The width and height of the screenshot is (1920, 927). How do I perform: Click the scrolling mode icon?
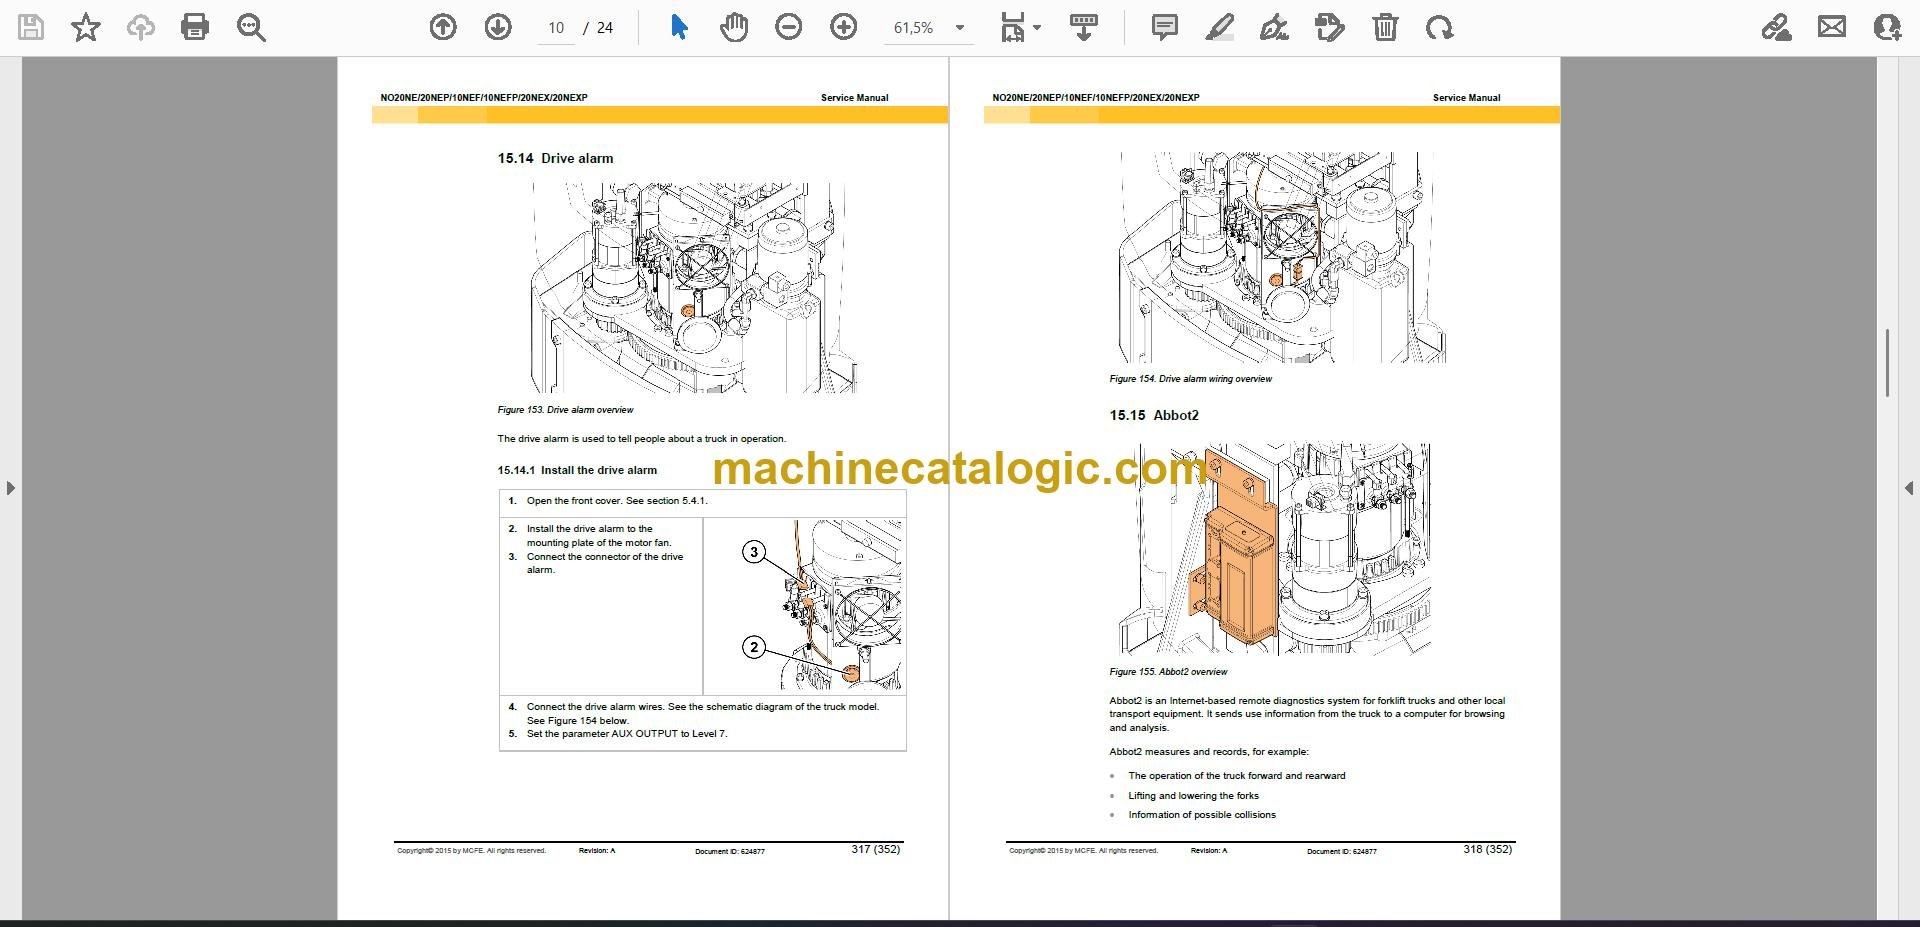[1084, 27]
